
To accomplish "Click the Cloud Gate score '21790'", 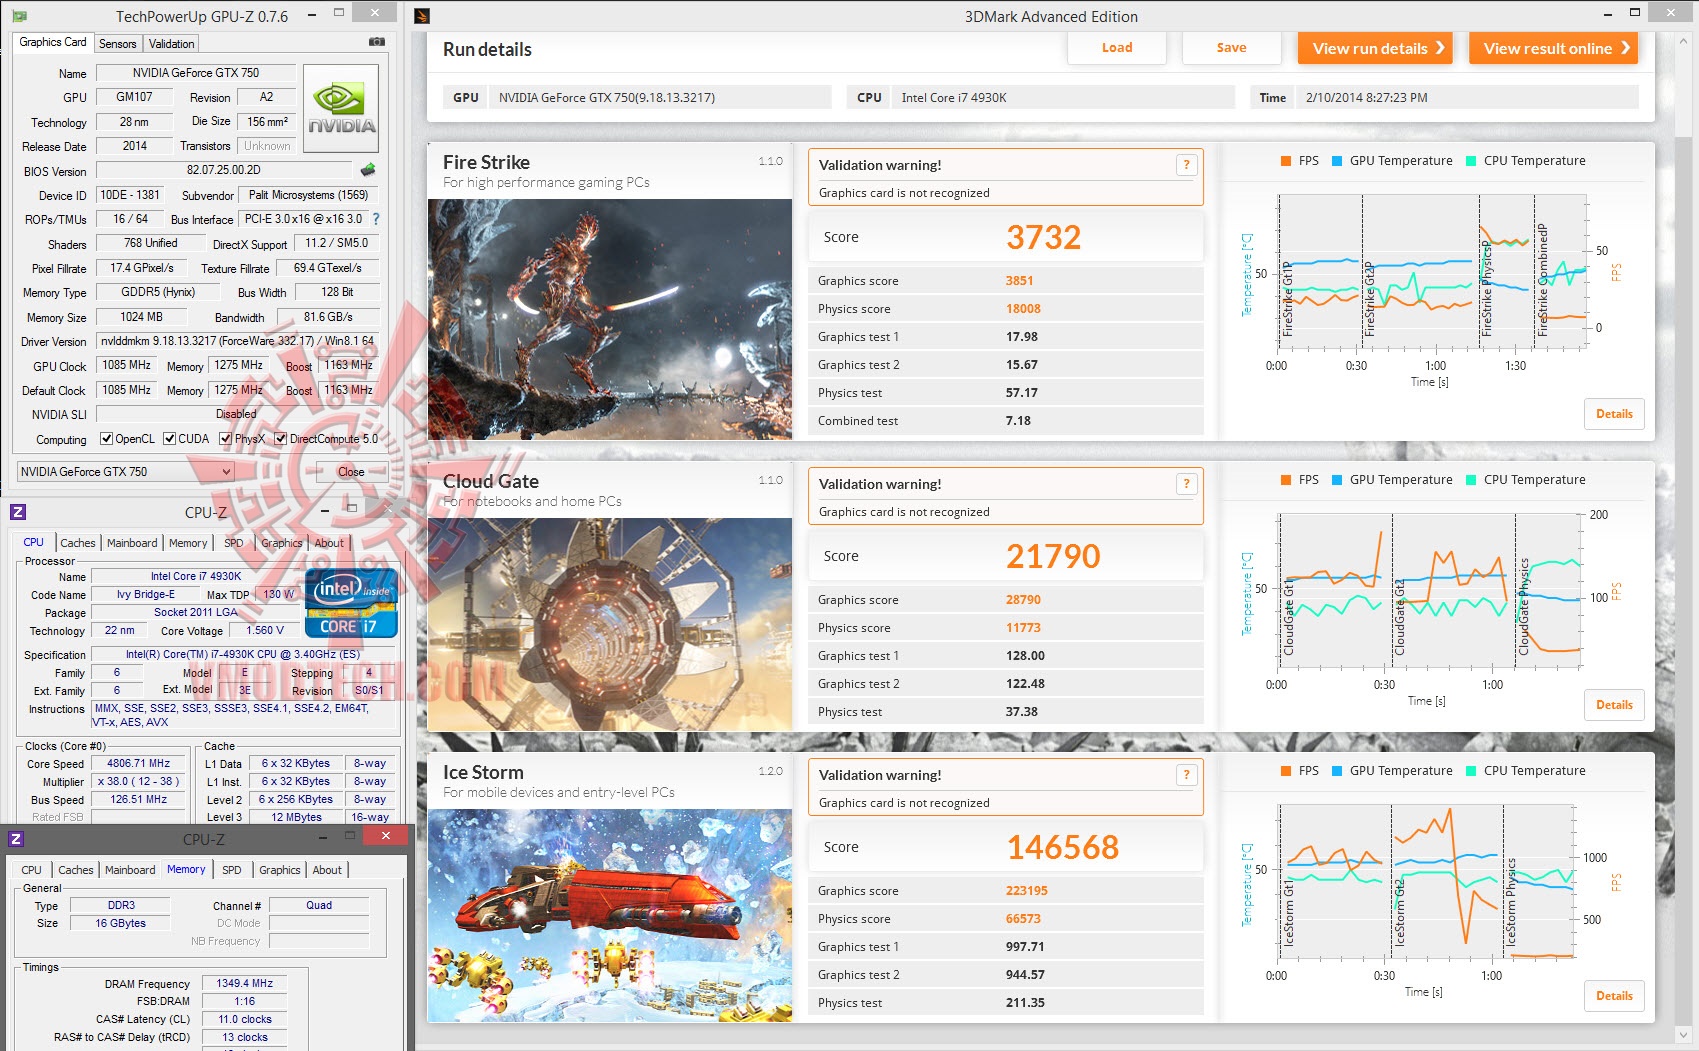I will (1053, 556).
